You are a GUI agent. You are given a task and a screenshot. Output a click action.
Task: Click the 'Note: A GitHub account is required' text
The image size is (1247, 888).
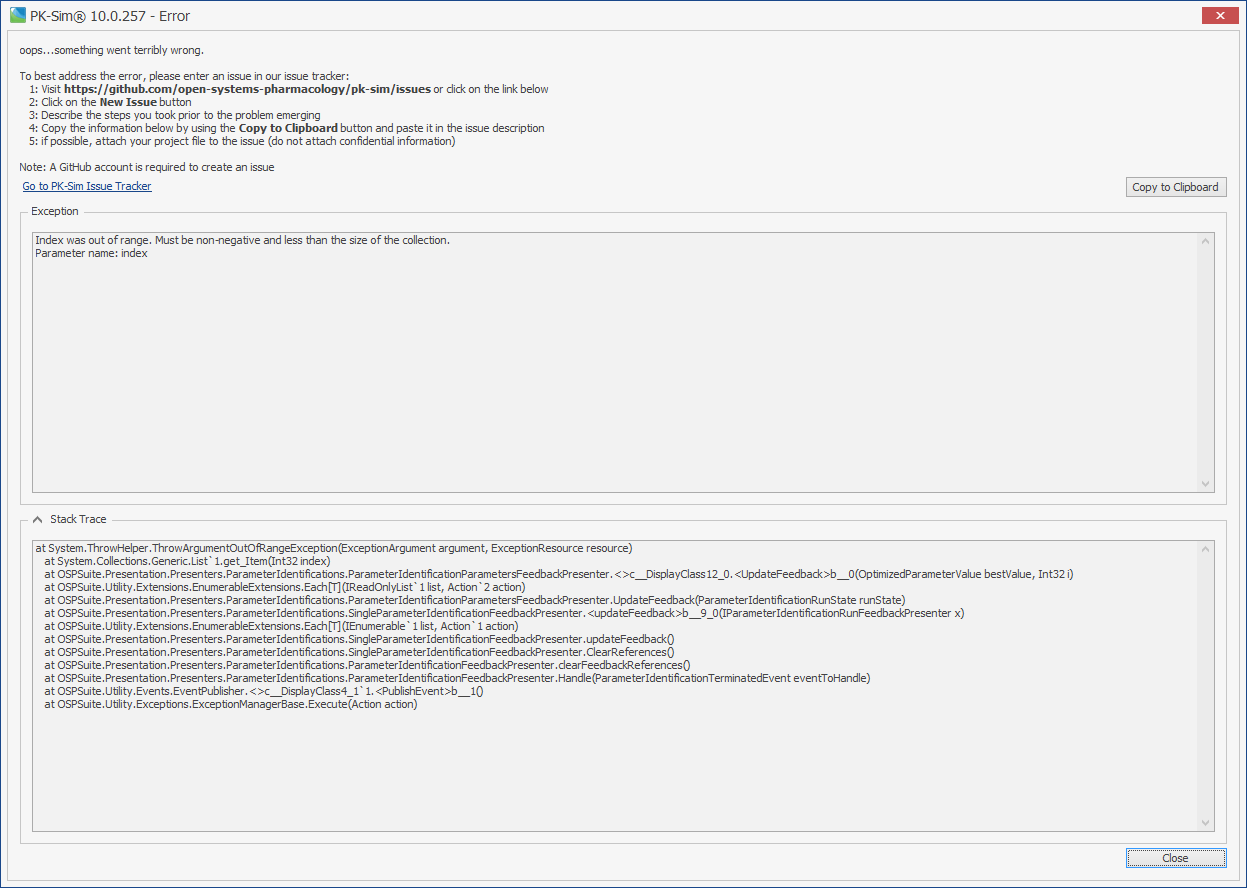click(x=147, y=167)
